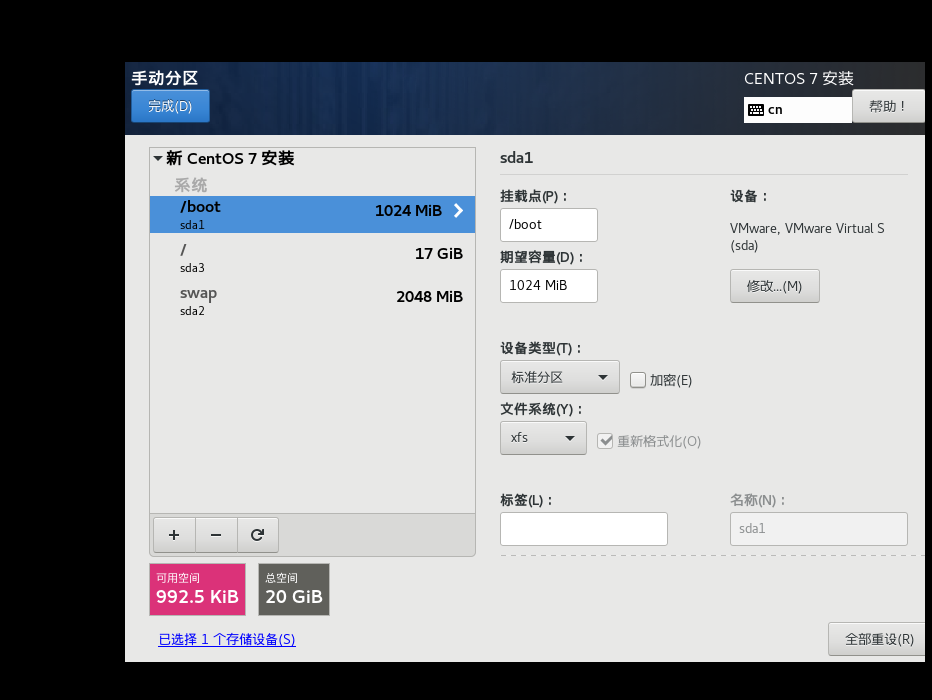
Task: Click the plus icon to add a partition
Action: click(174, 535)
